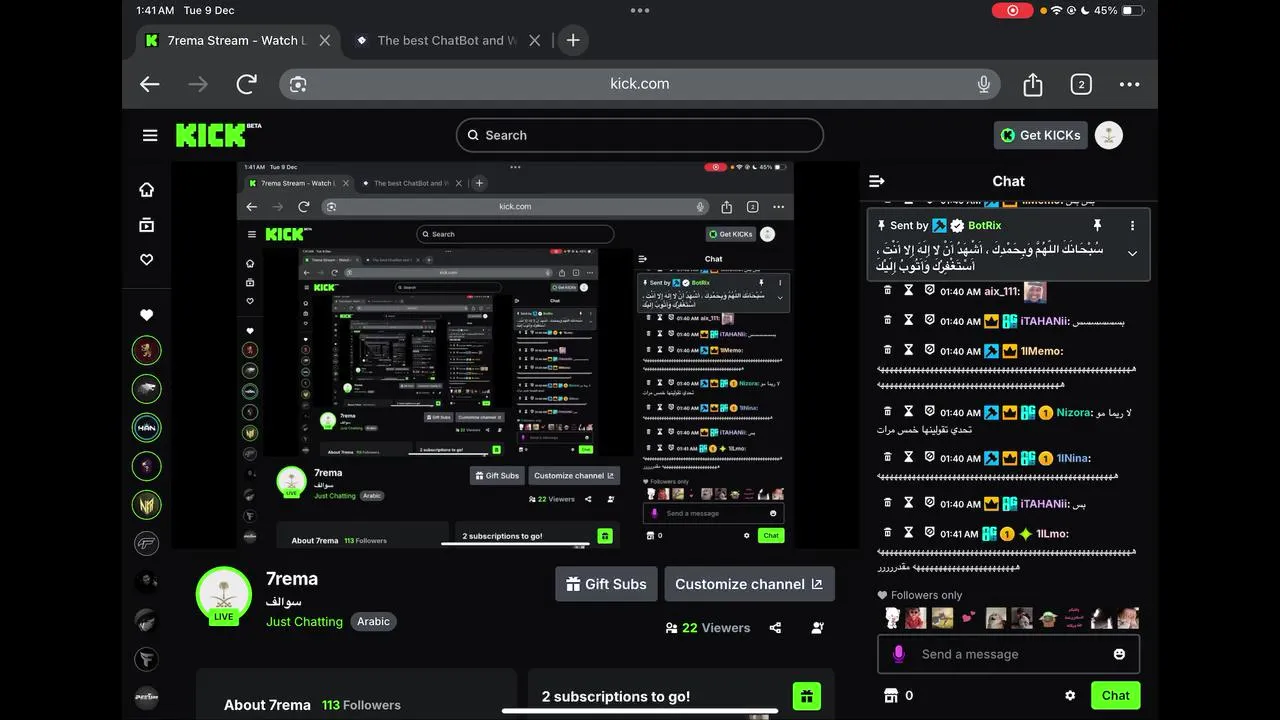Viewport: 1280px width, 720px height.
Task: Switch to The best ChatBot tab
Action: point(447,40)
